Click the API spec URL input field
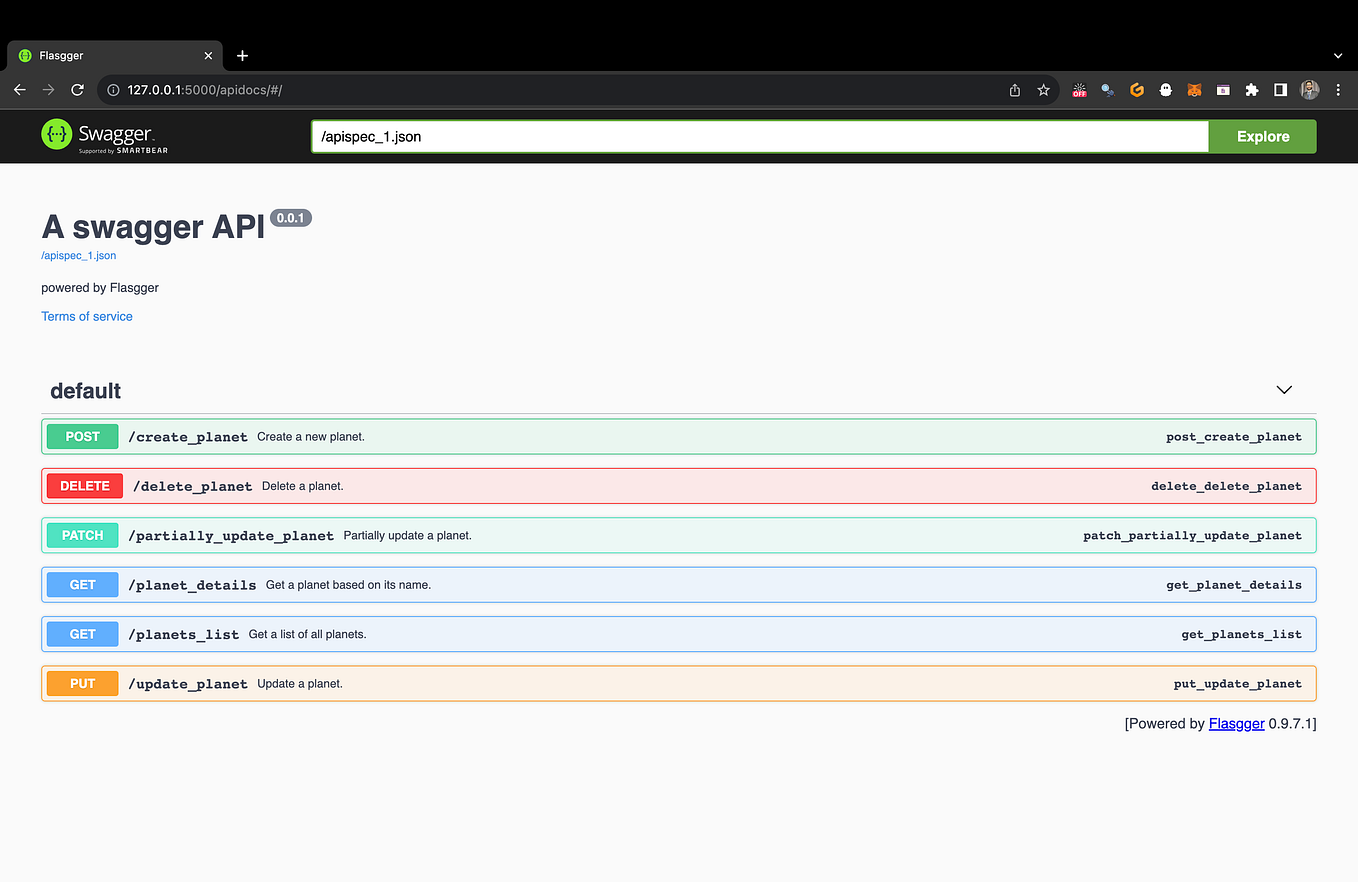This screenshot has height=882, width=1358. click(x=700, y=136)
